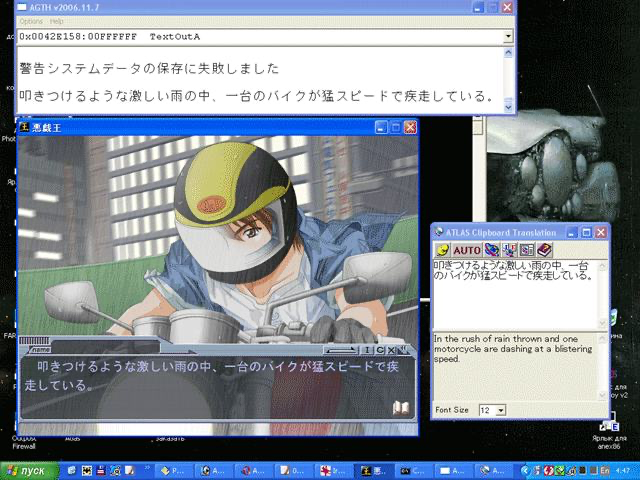Click the Japanese source text box in ATLAS
Viewport: 640px width, 480px height.
[x=515, y=294]
